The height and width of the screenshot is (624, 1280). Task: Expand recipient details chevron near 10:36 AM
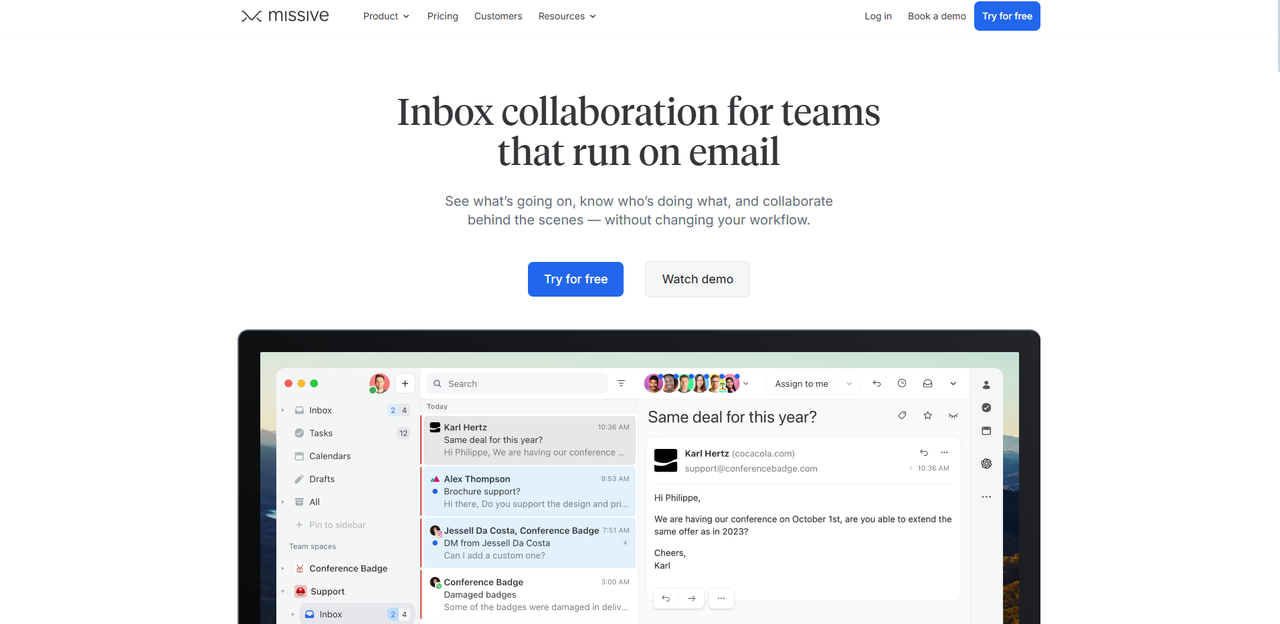[911, 468]
